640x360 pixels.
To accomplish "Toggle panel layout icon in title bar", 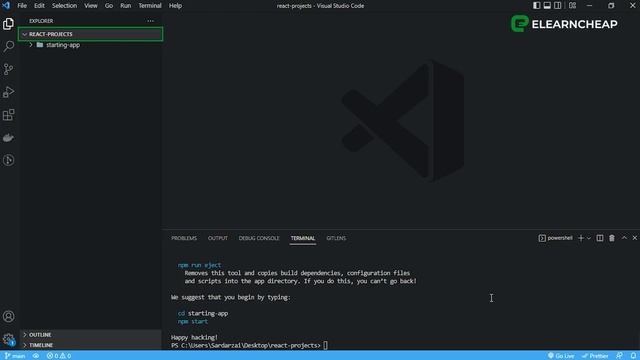I will [x=547, y=5].
